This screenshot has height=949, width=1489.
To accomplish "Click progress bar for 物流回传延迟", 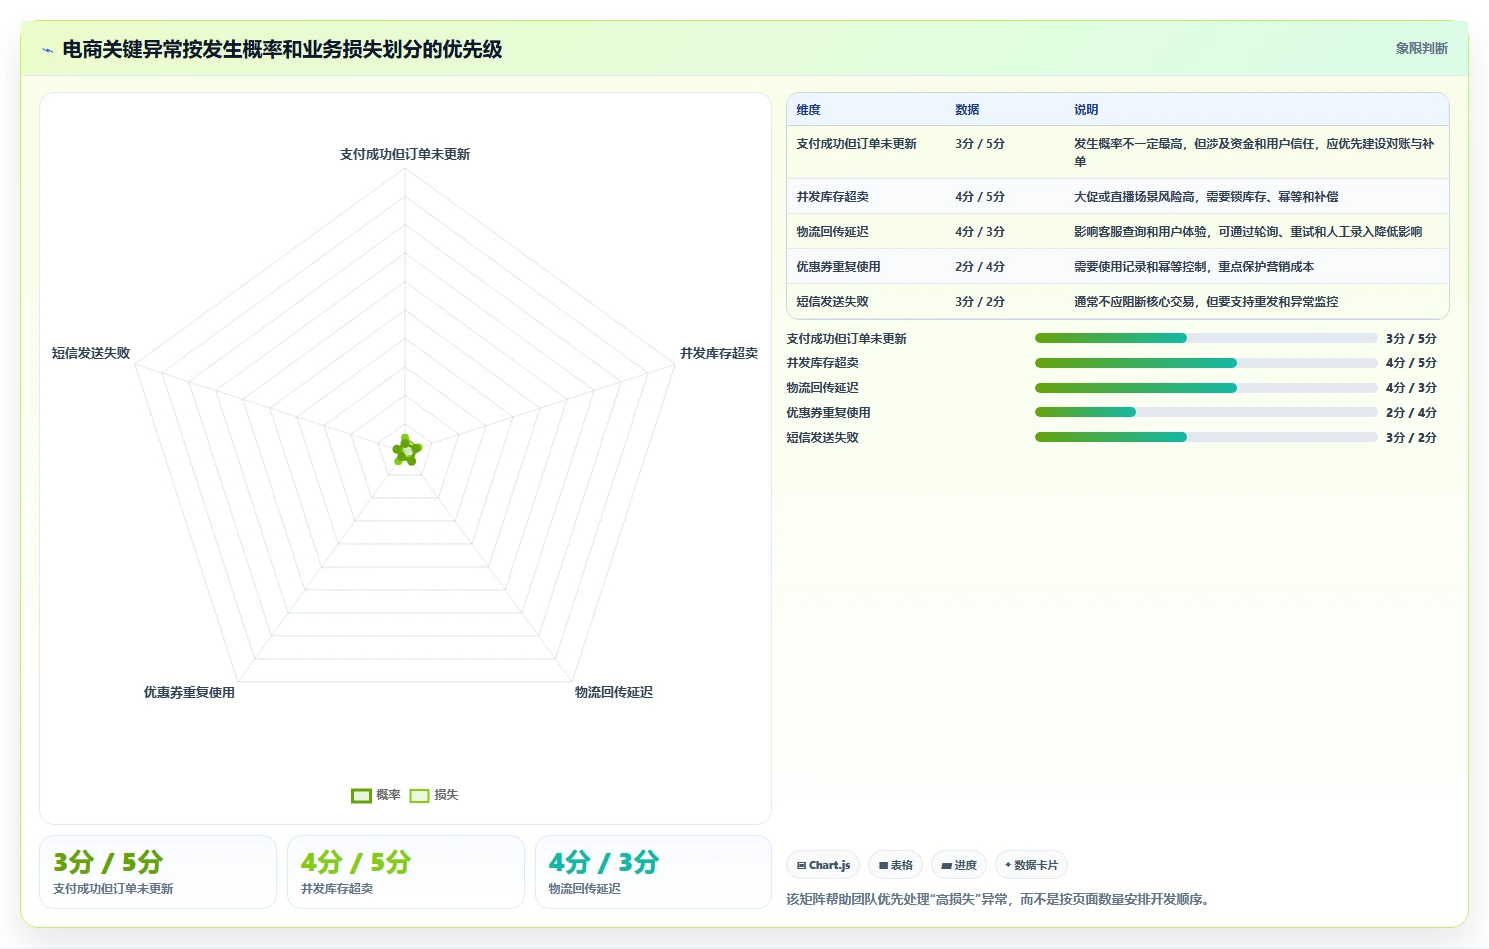I will [1206, 388].
